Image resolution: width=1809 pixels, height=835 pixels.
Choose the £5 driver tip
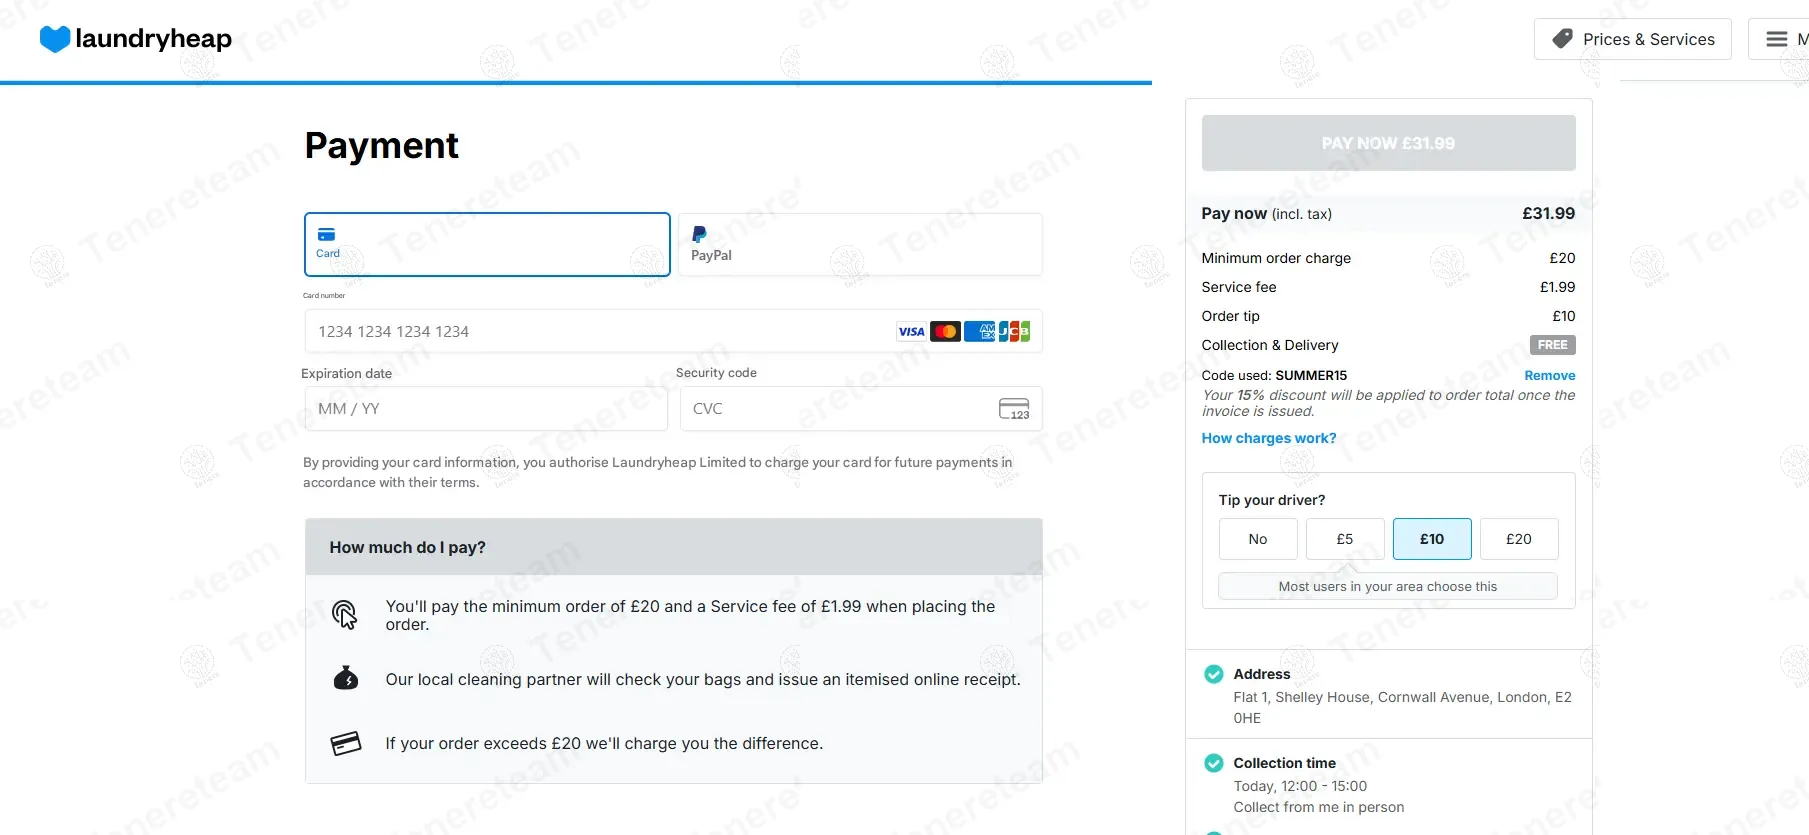coord(1345,539)
